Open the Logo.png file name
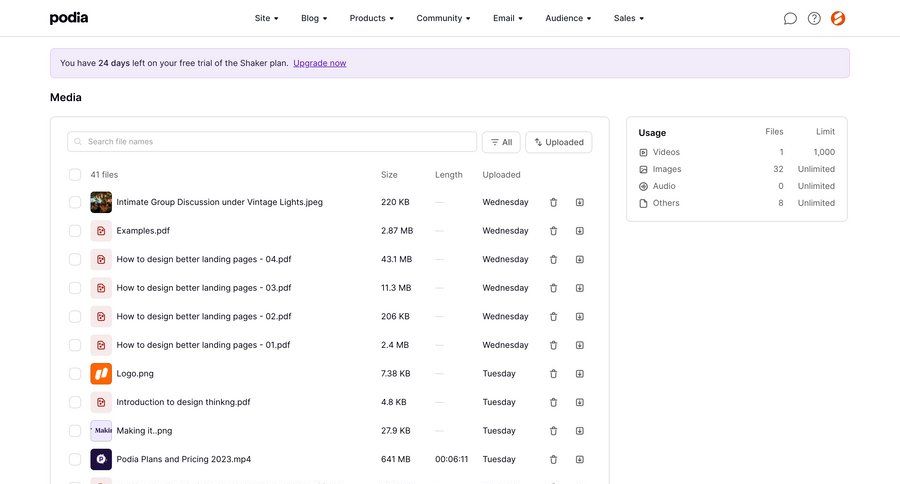Image resolution: width=900 pixels, height=484 pixels. pos(135,374)
